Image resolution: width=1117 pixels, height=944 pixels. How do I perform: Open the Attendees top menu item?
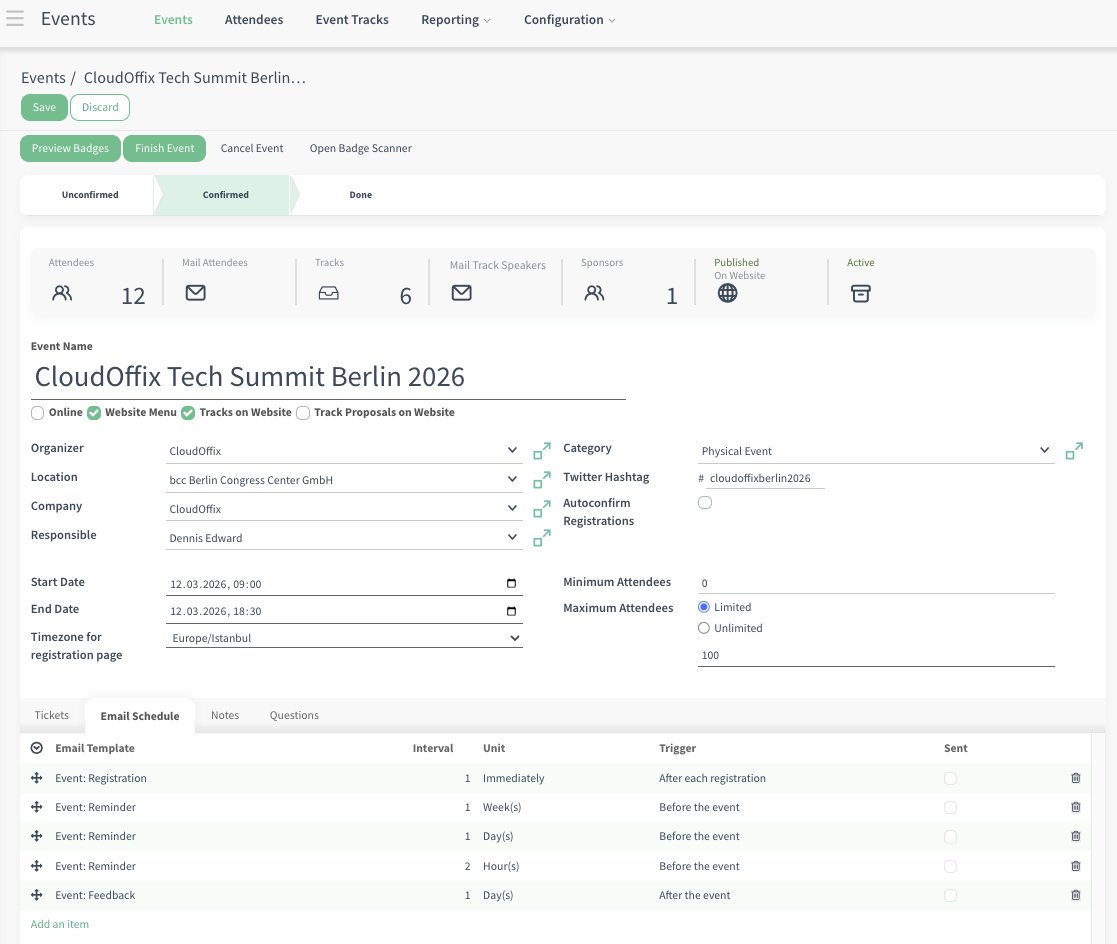tap(254, 20)
